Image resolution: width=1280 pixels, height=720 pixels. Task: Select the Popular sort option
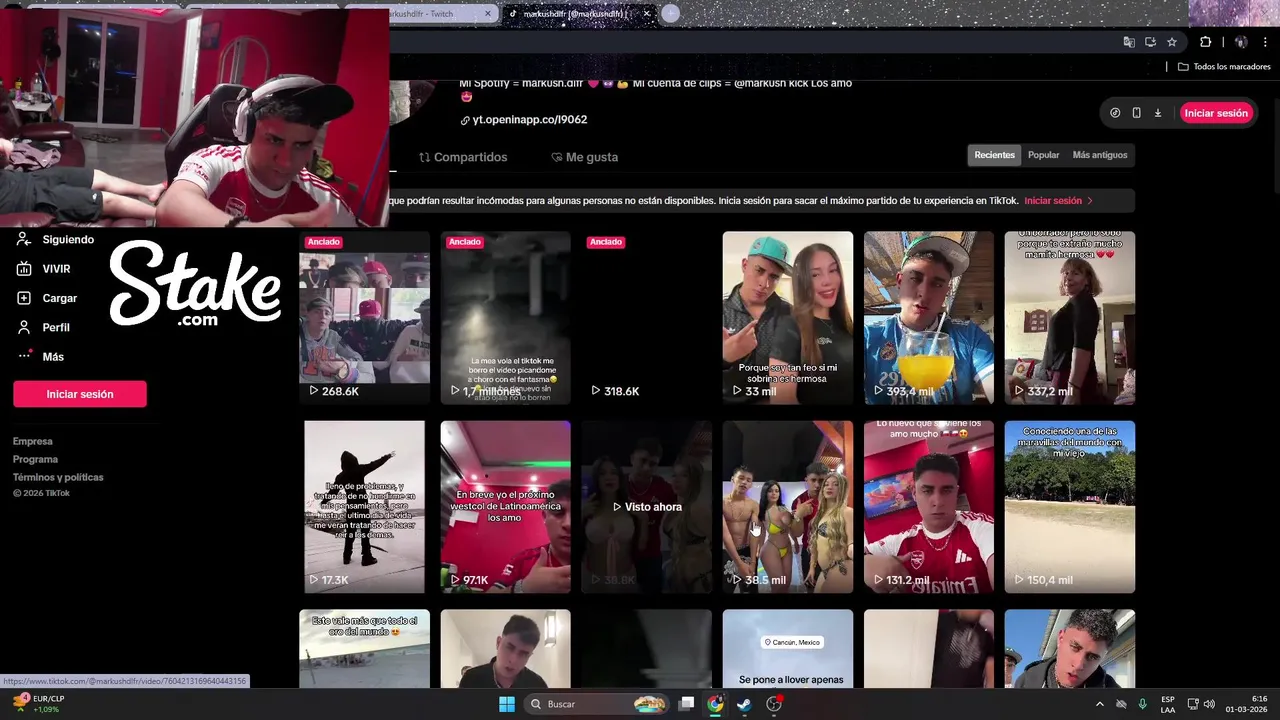tap(1043, 155)
